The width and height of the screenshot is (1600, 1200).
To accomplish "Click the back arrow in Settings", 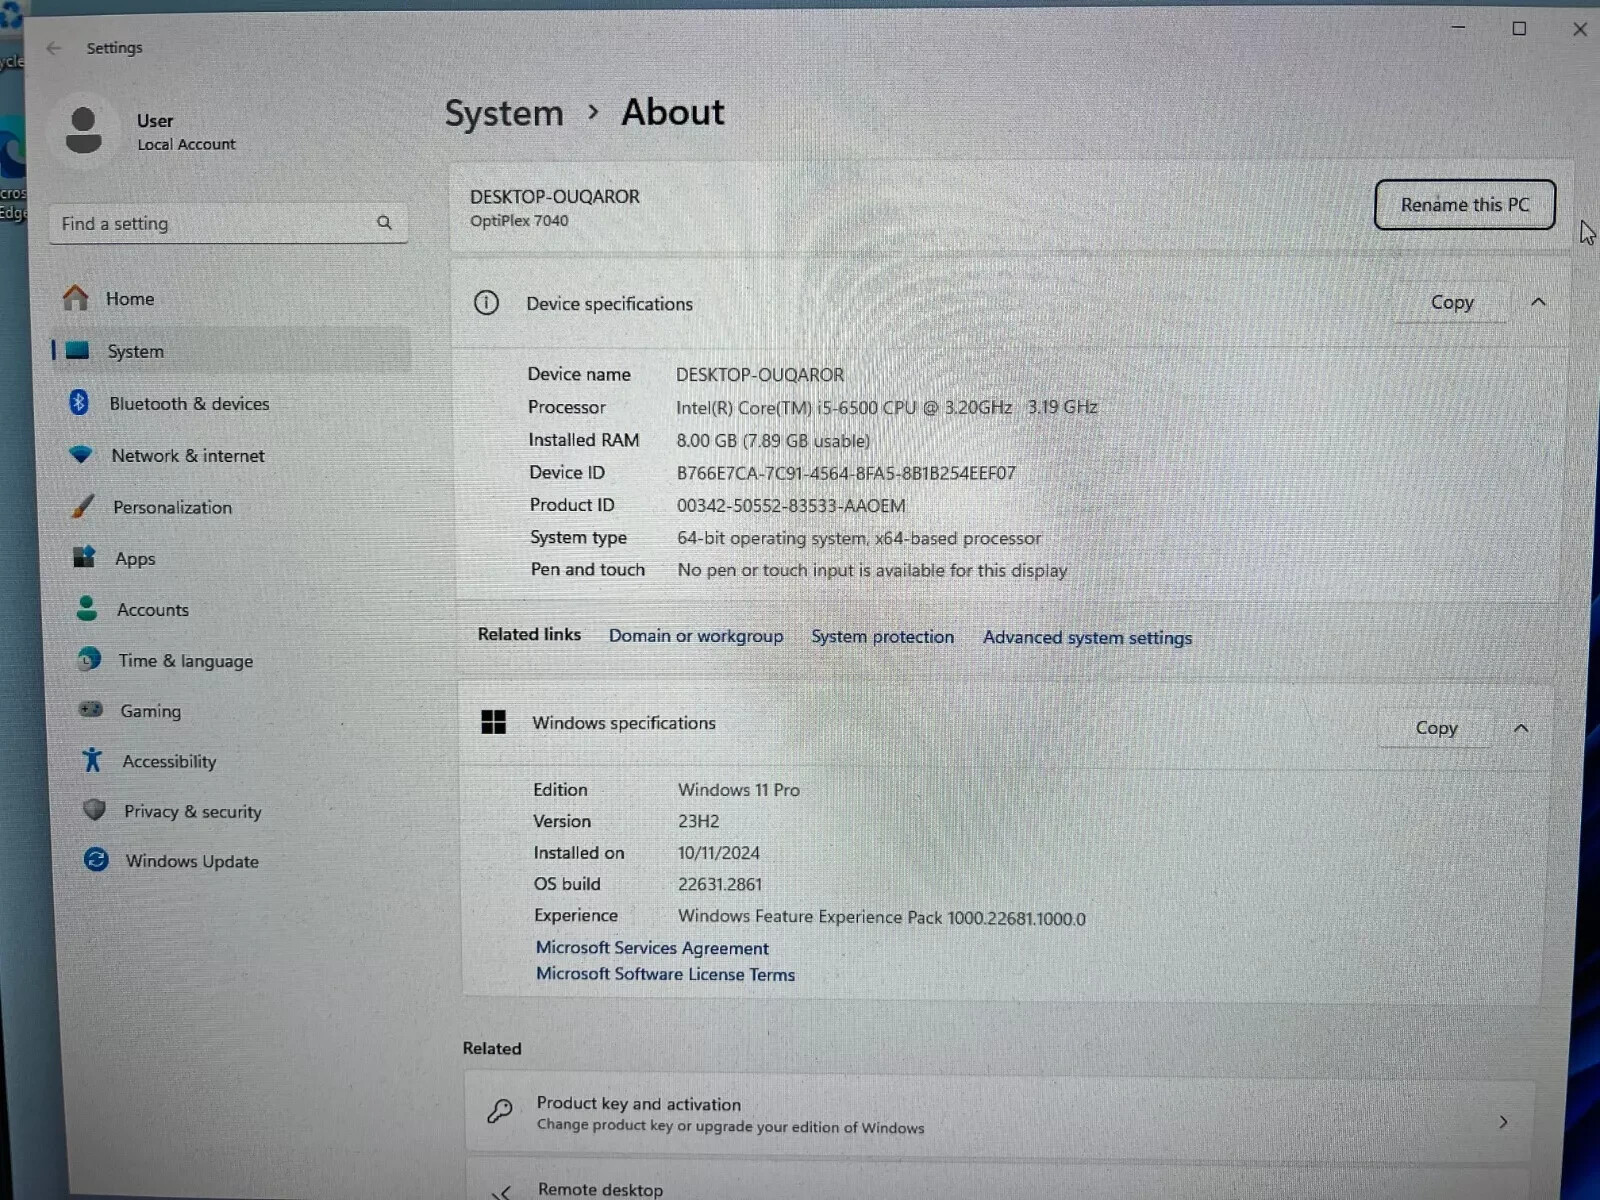I will (53, 48).
